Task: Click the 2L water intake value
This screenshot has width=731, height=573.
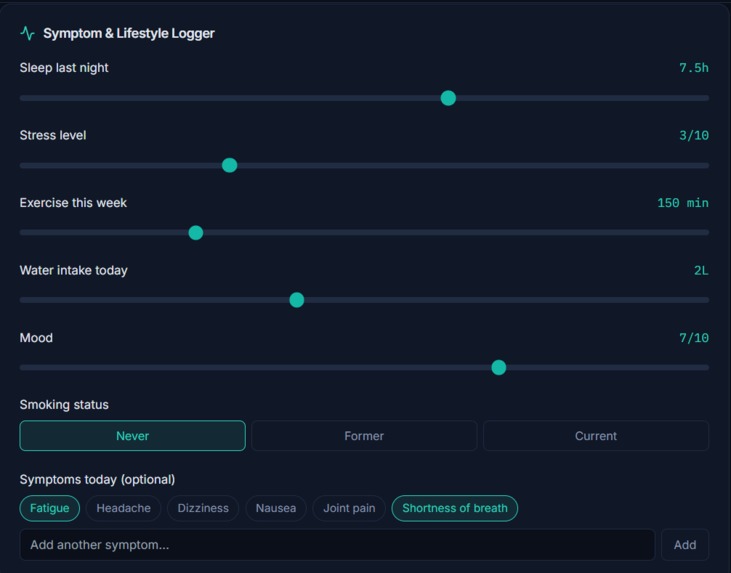Action: [x=701, y=270]
